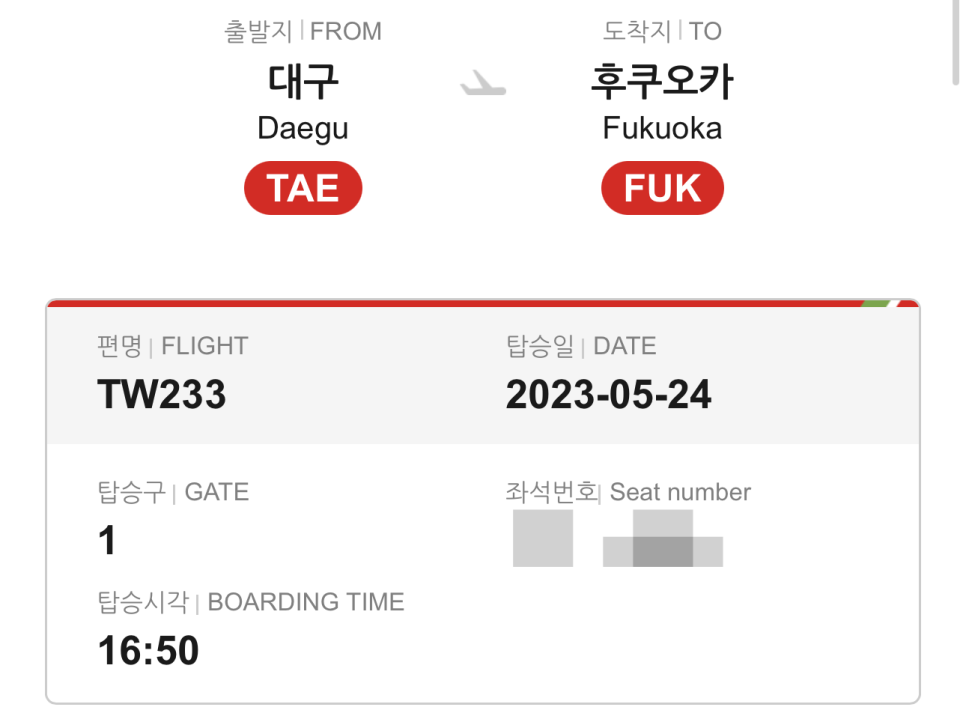
Task: Click the boarding time 16:50
Action: [x=148, y=650]
